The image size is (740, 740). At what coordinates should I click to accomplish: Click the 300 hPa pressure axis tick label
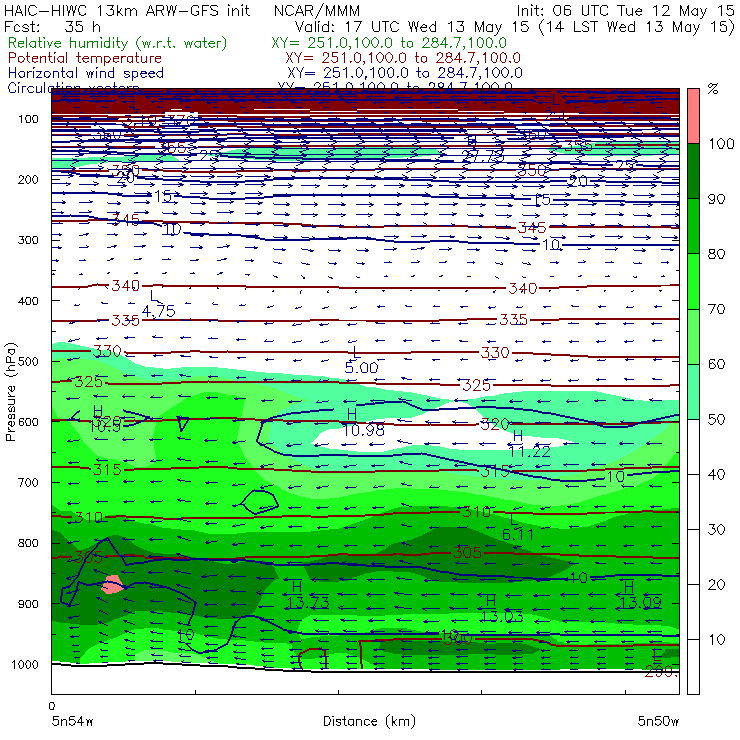click(28, 240)
